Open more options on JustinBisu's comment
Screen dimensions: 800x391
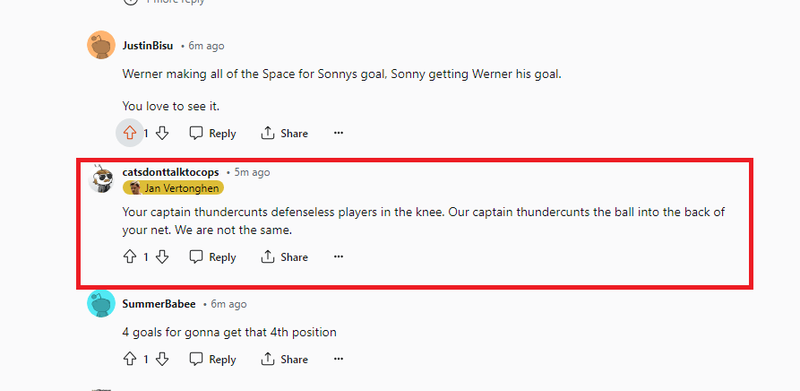338,133
